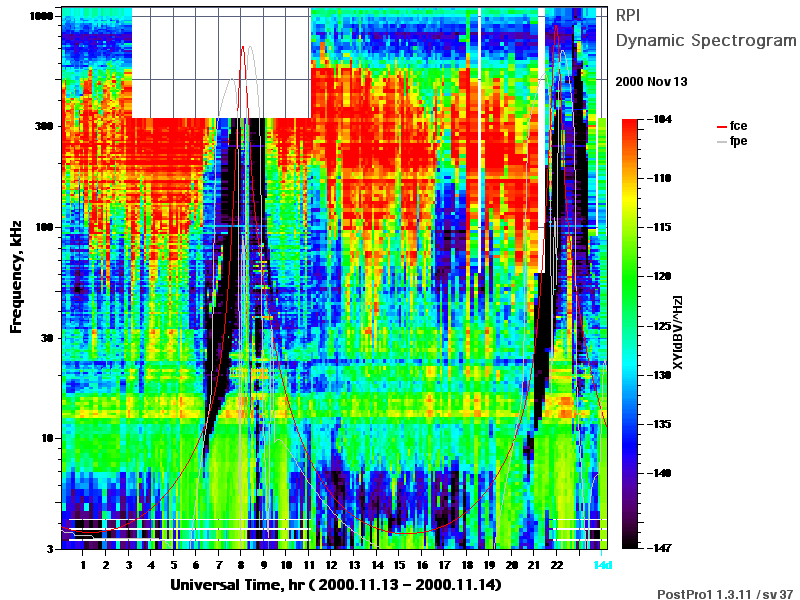This screenshot has height=600, width=800.
Task: Click the -135 blue color scale level
Action: coord(659,424)
